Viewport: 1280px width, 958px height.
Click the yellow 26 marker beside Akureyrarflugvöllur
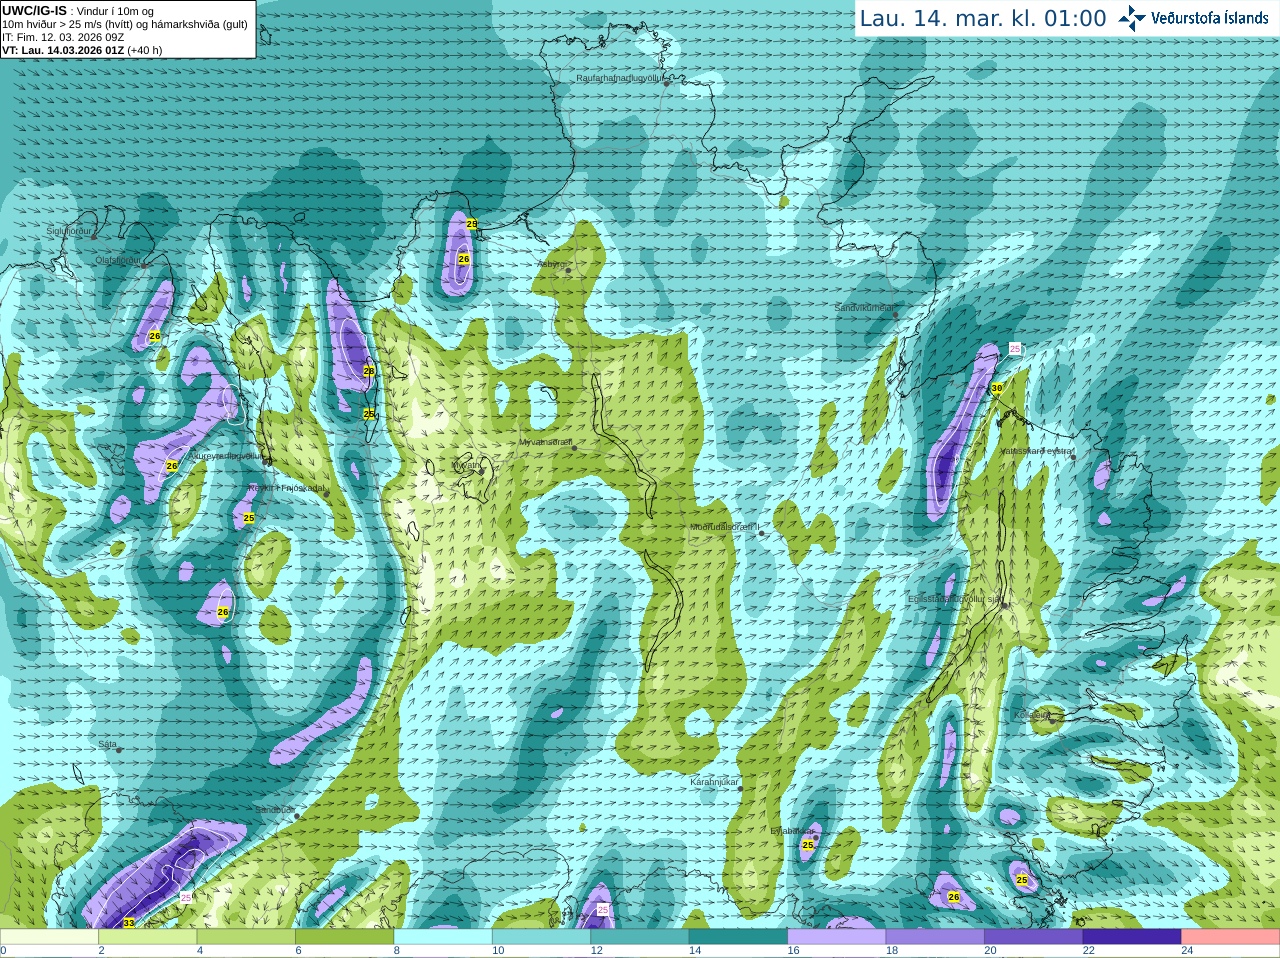172,466
